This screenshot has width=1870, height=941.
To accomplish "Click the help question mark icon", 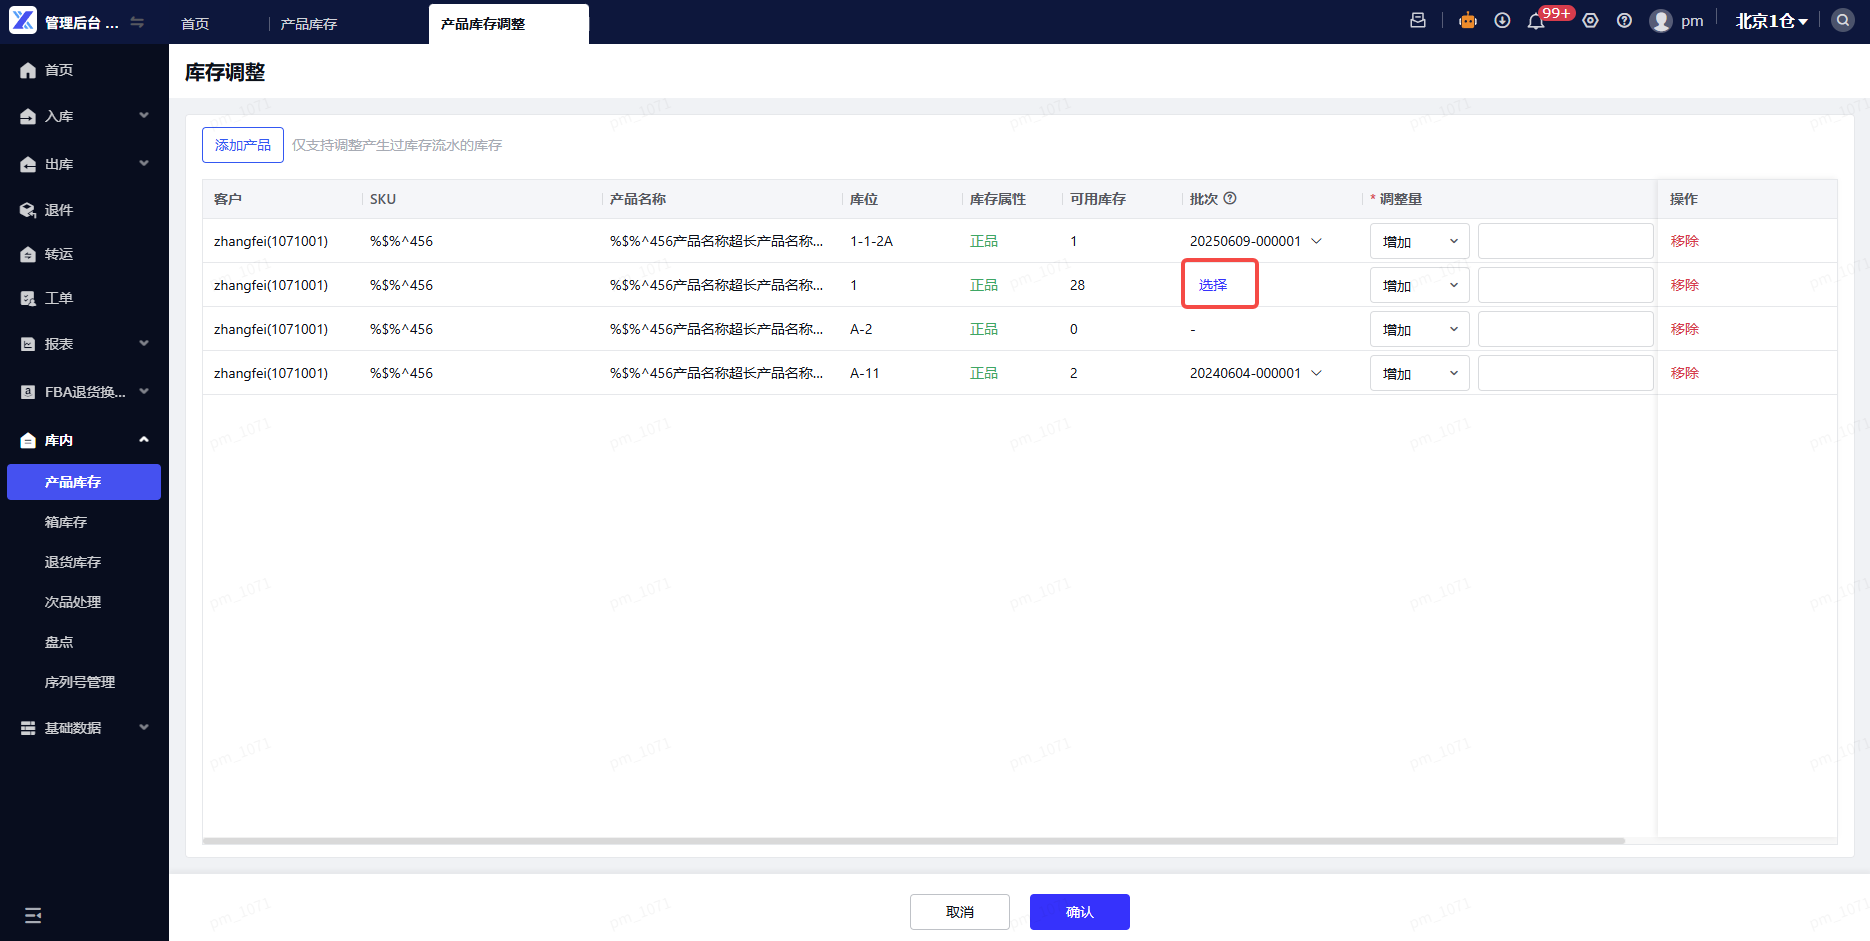I will coord(1624,21).
